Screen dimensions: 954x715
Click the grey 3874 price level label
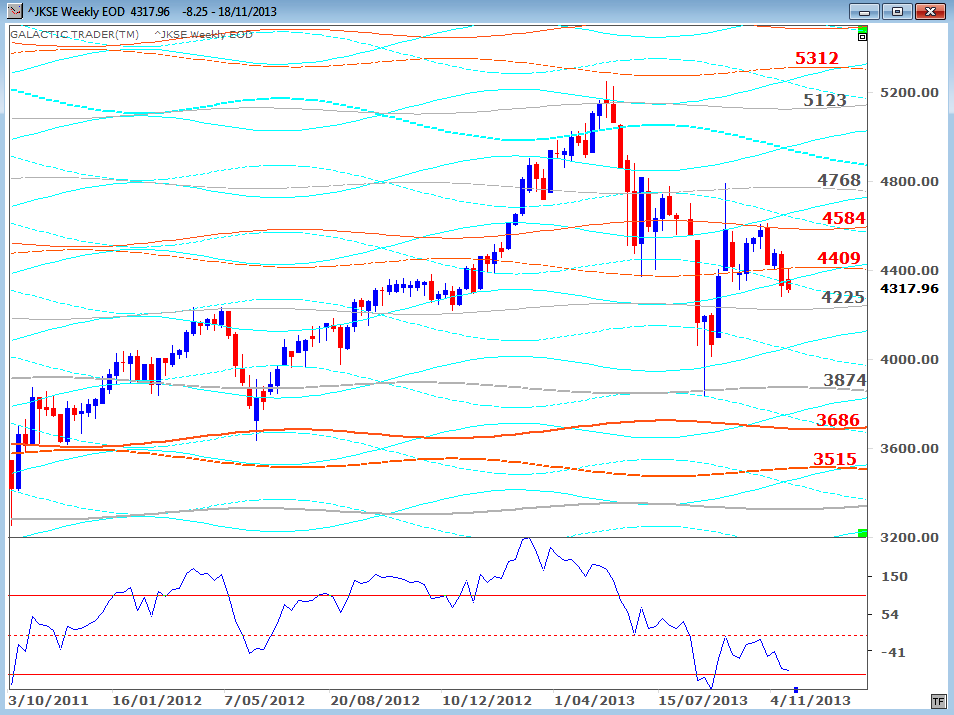[844, 380]
